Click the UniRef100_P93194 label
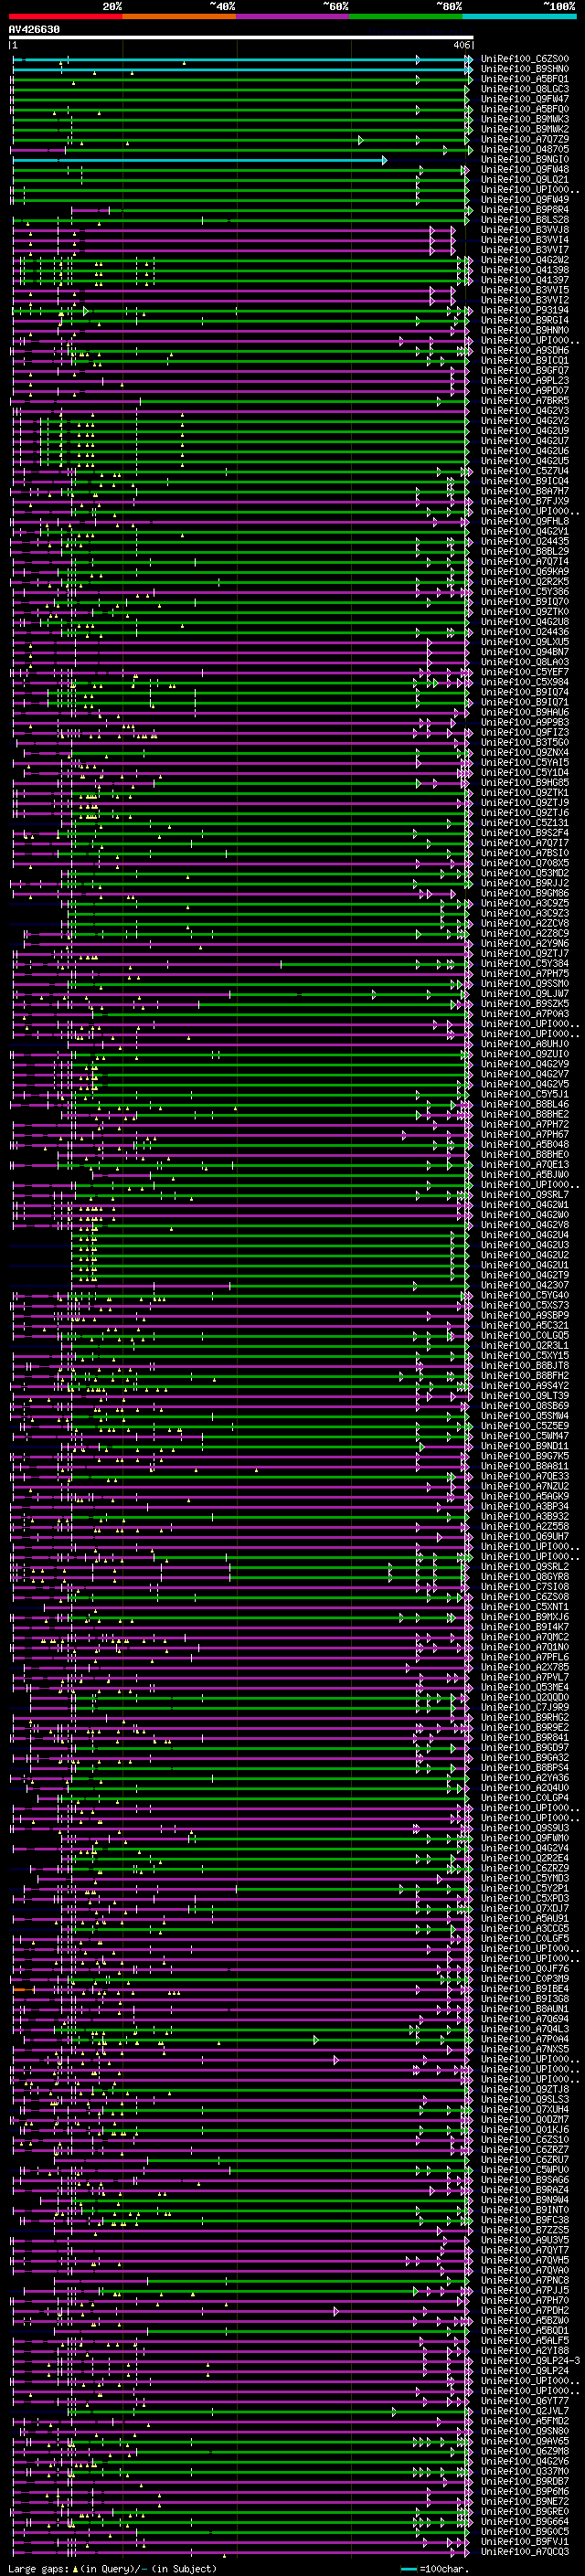The height and width of the screenshot is (2576, 585). pos(525,311)
